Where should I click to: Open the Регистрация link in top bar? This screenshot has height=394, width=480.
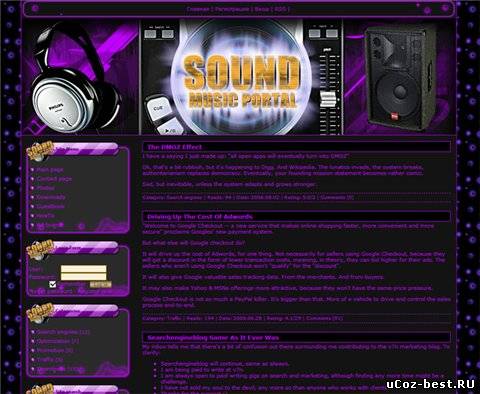[232, 9]
